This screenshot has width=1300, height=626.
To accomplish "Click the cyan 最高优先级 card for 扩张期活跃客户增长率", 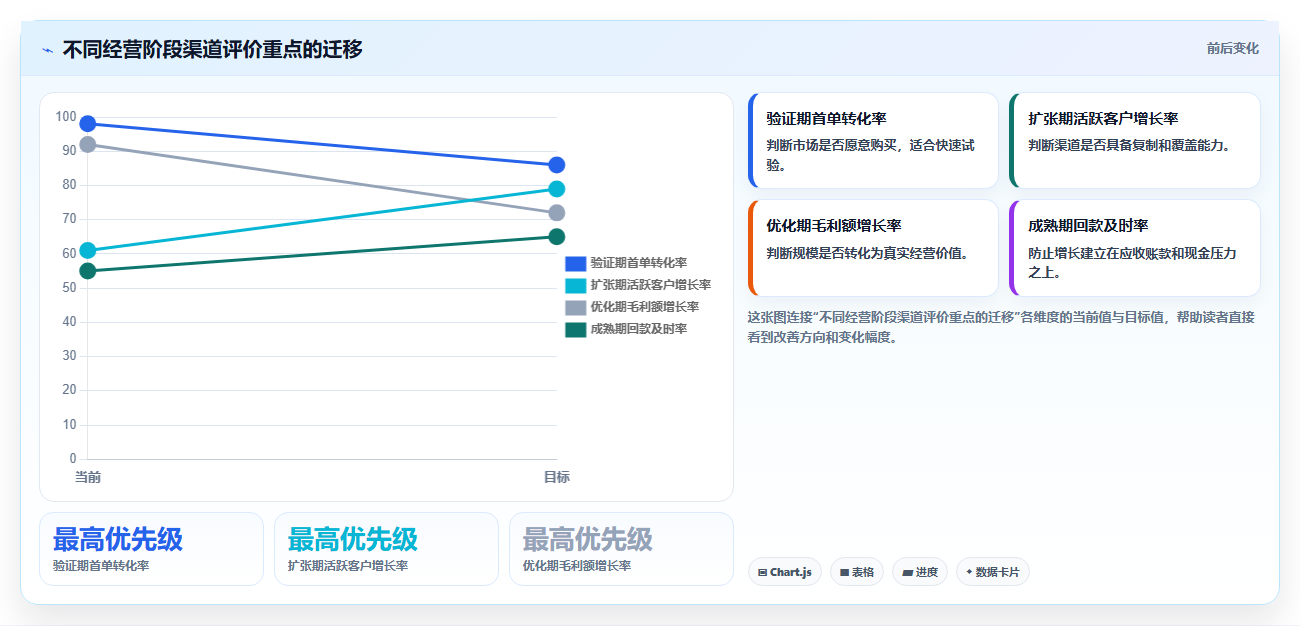I will tap(386, 549).
